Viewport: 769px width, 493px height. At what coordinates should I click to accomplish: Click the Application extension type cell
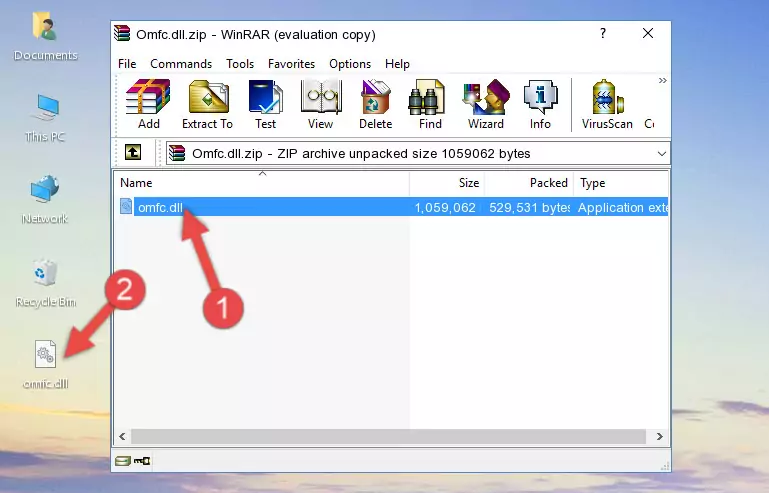[x=622, y=208]
